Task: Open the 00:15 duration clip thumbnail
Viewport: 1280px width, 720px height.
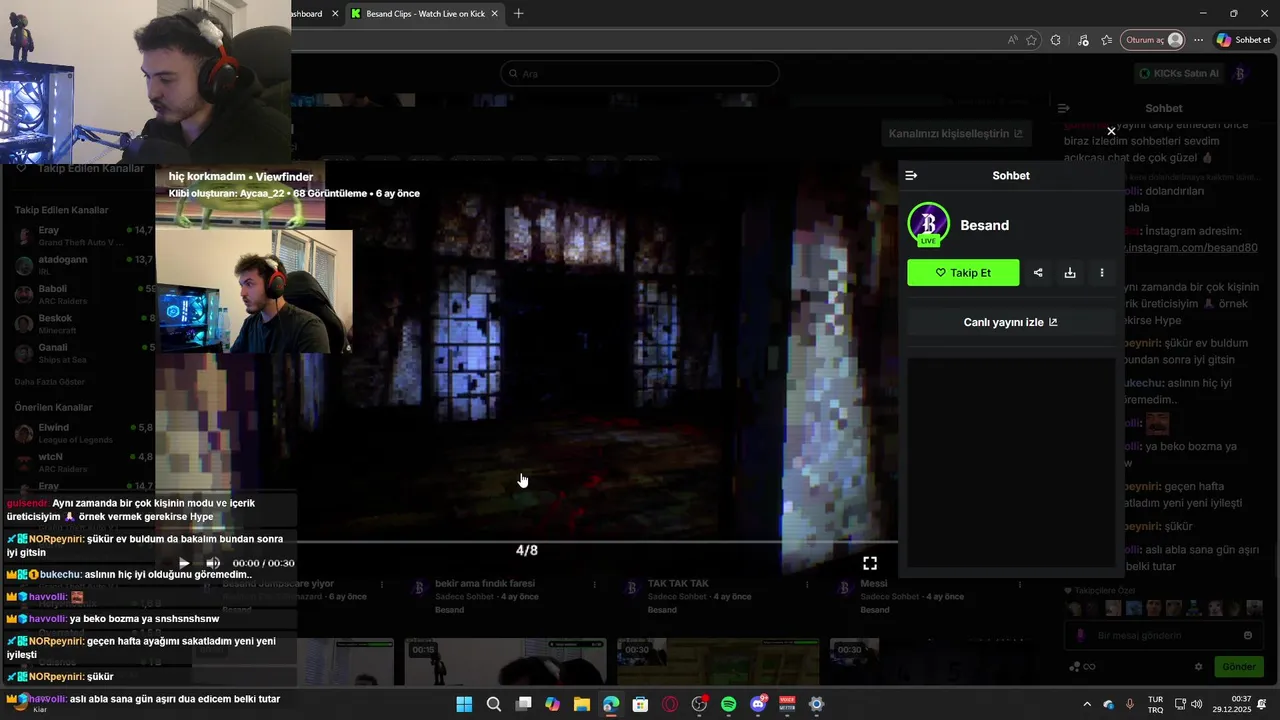Action: (x=505, y=662)
